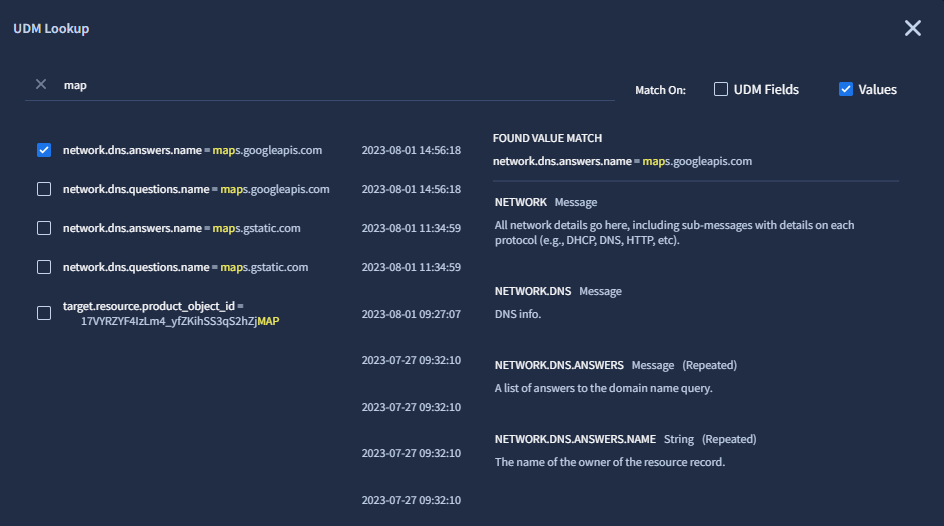Select the network.dns.questions.name = maps.googleapis.com row text

pyautogui.click(x=196, y=189)
